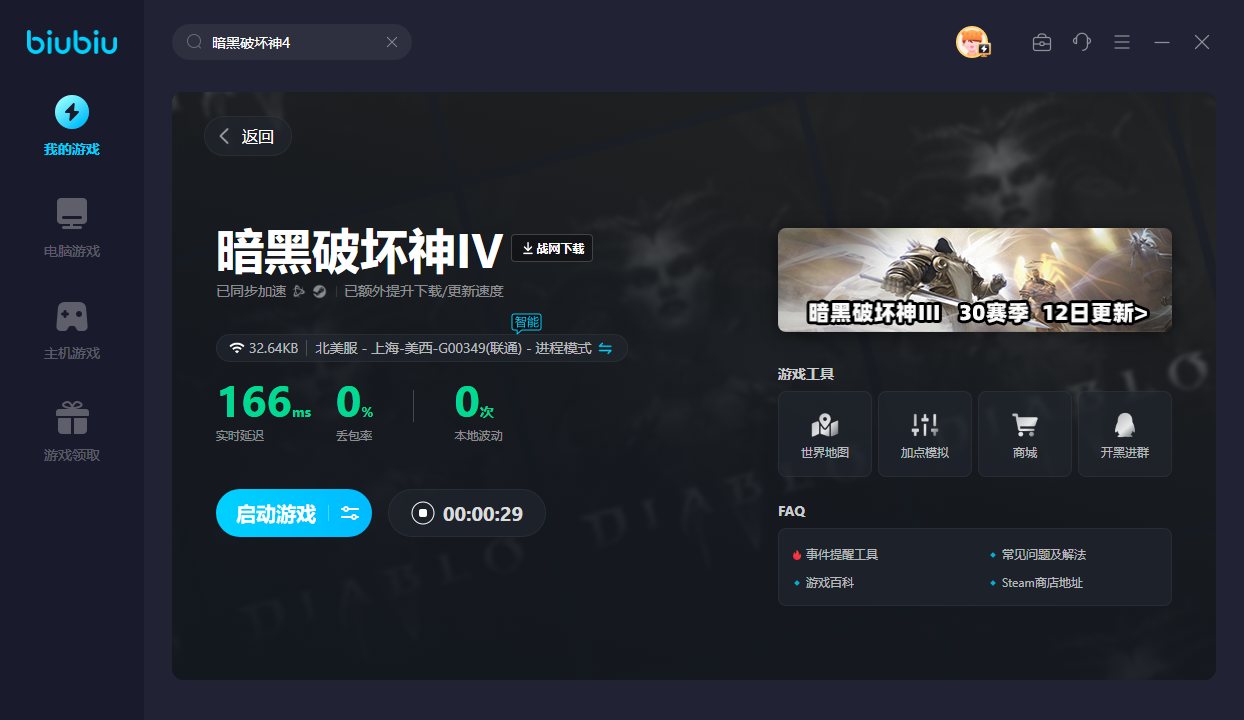This screenshot has height=720, width=1244.
Task: Open the toolbox briefcase icon
Action: tap(1042, 42)
